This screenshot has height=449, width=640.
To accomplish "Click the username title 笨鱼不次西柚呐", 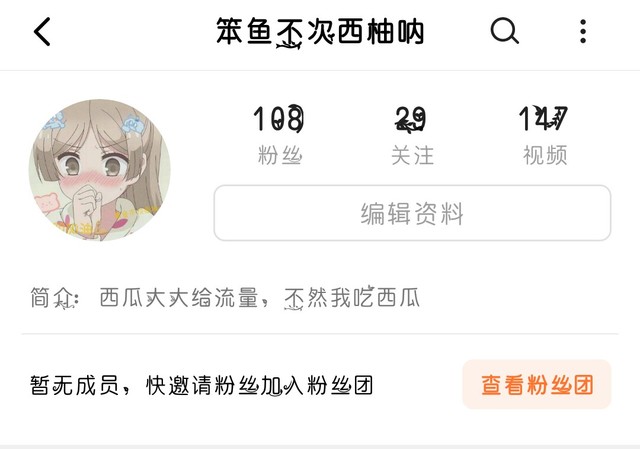I will coord(320,32).
